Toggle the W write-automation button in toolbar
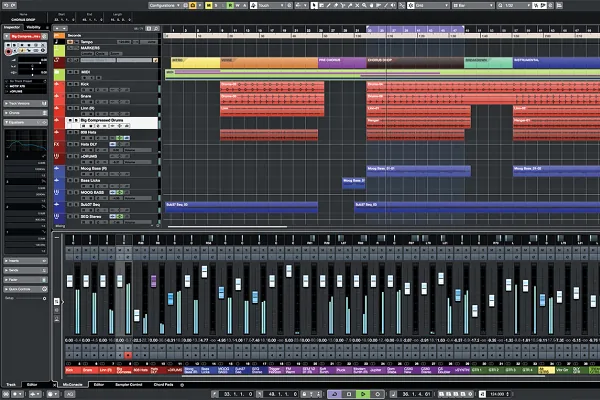Screen dimensions: 600x400 [x=238, y=5]
